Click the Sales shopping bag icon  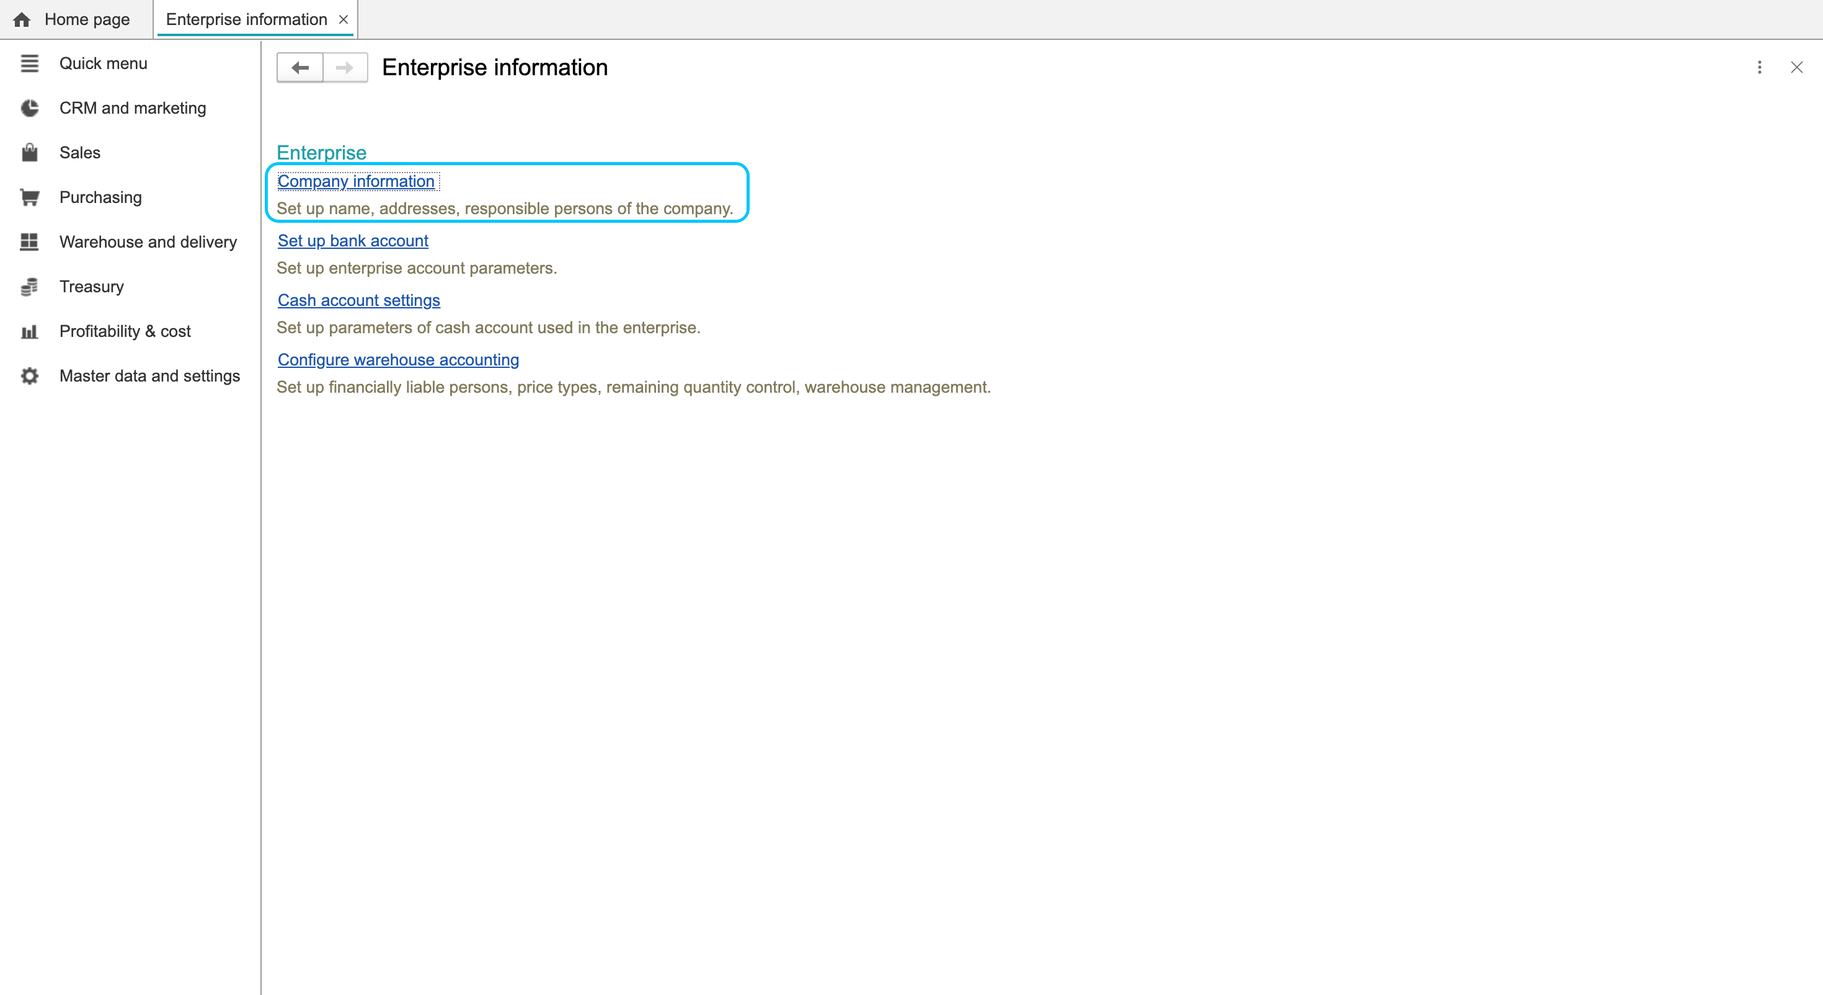pos(29,152)
